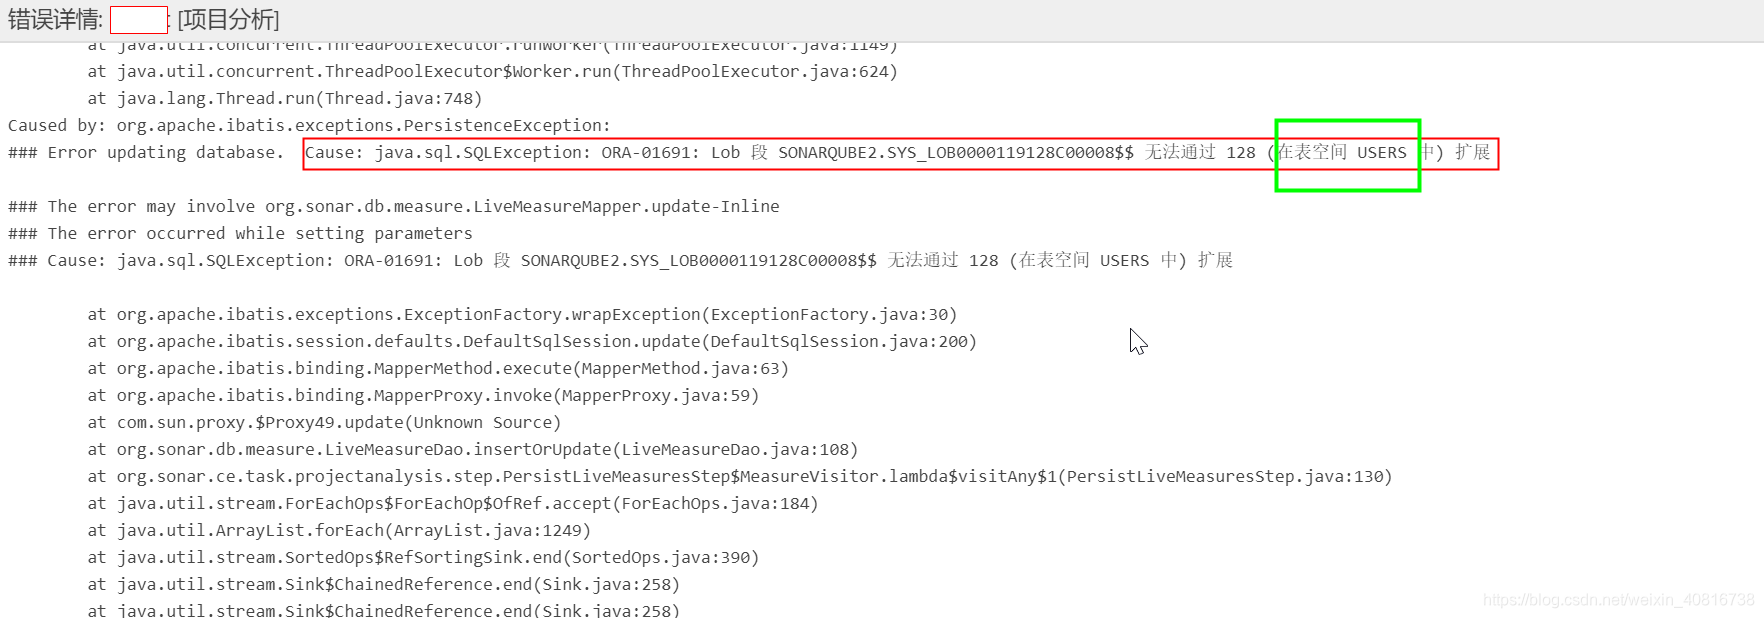Click the MapperProxy.invoke stack line
The height and width of the screenshot is (618, 1764).
point(423,396)
